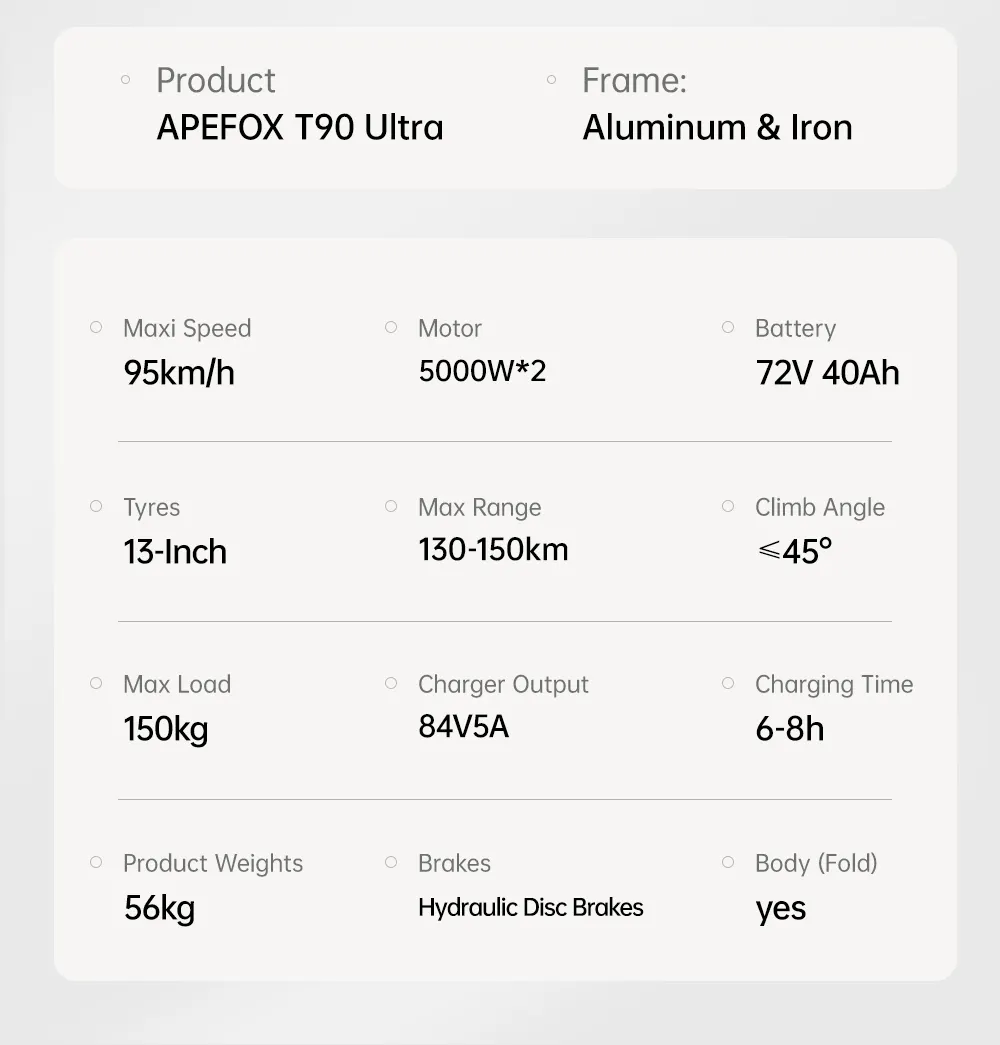Select the circle next to Climb Angle

[728, 507]
